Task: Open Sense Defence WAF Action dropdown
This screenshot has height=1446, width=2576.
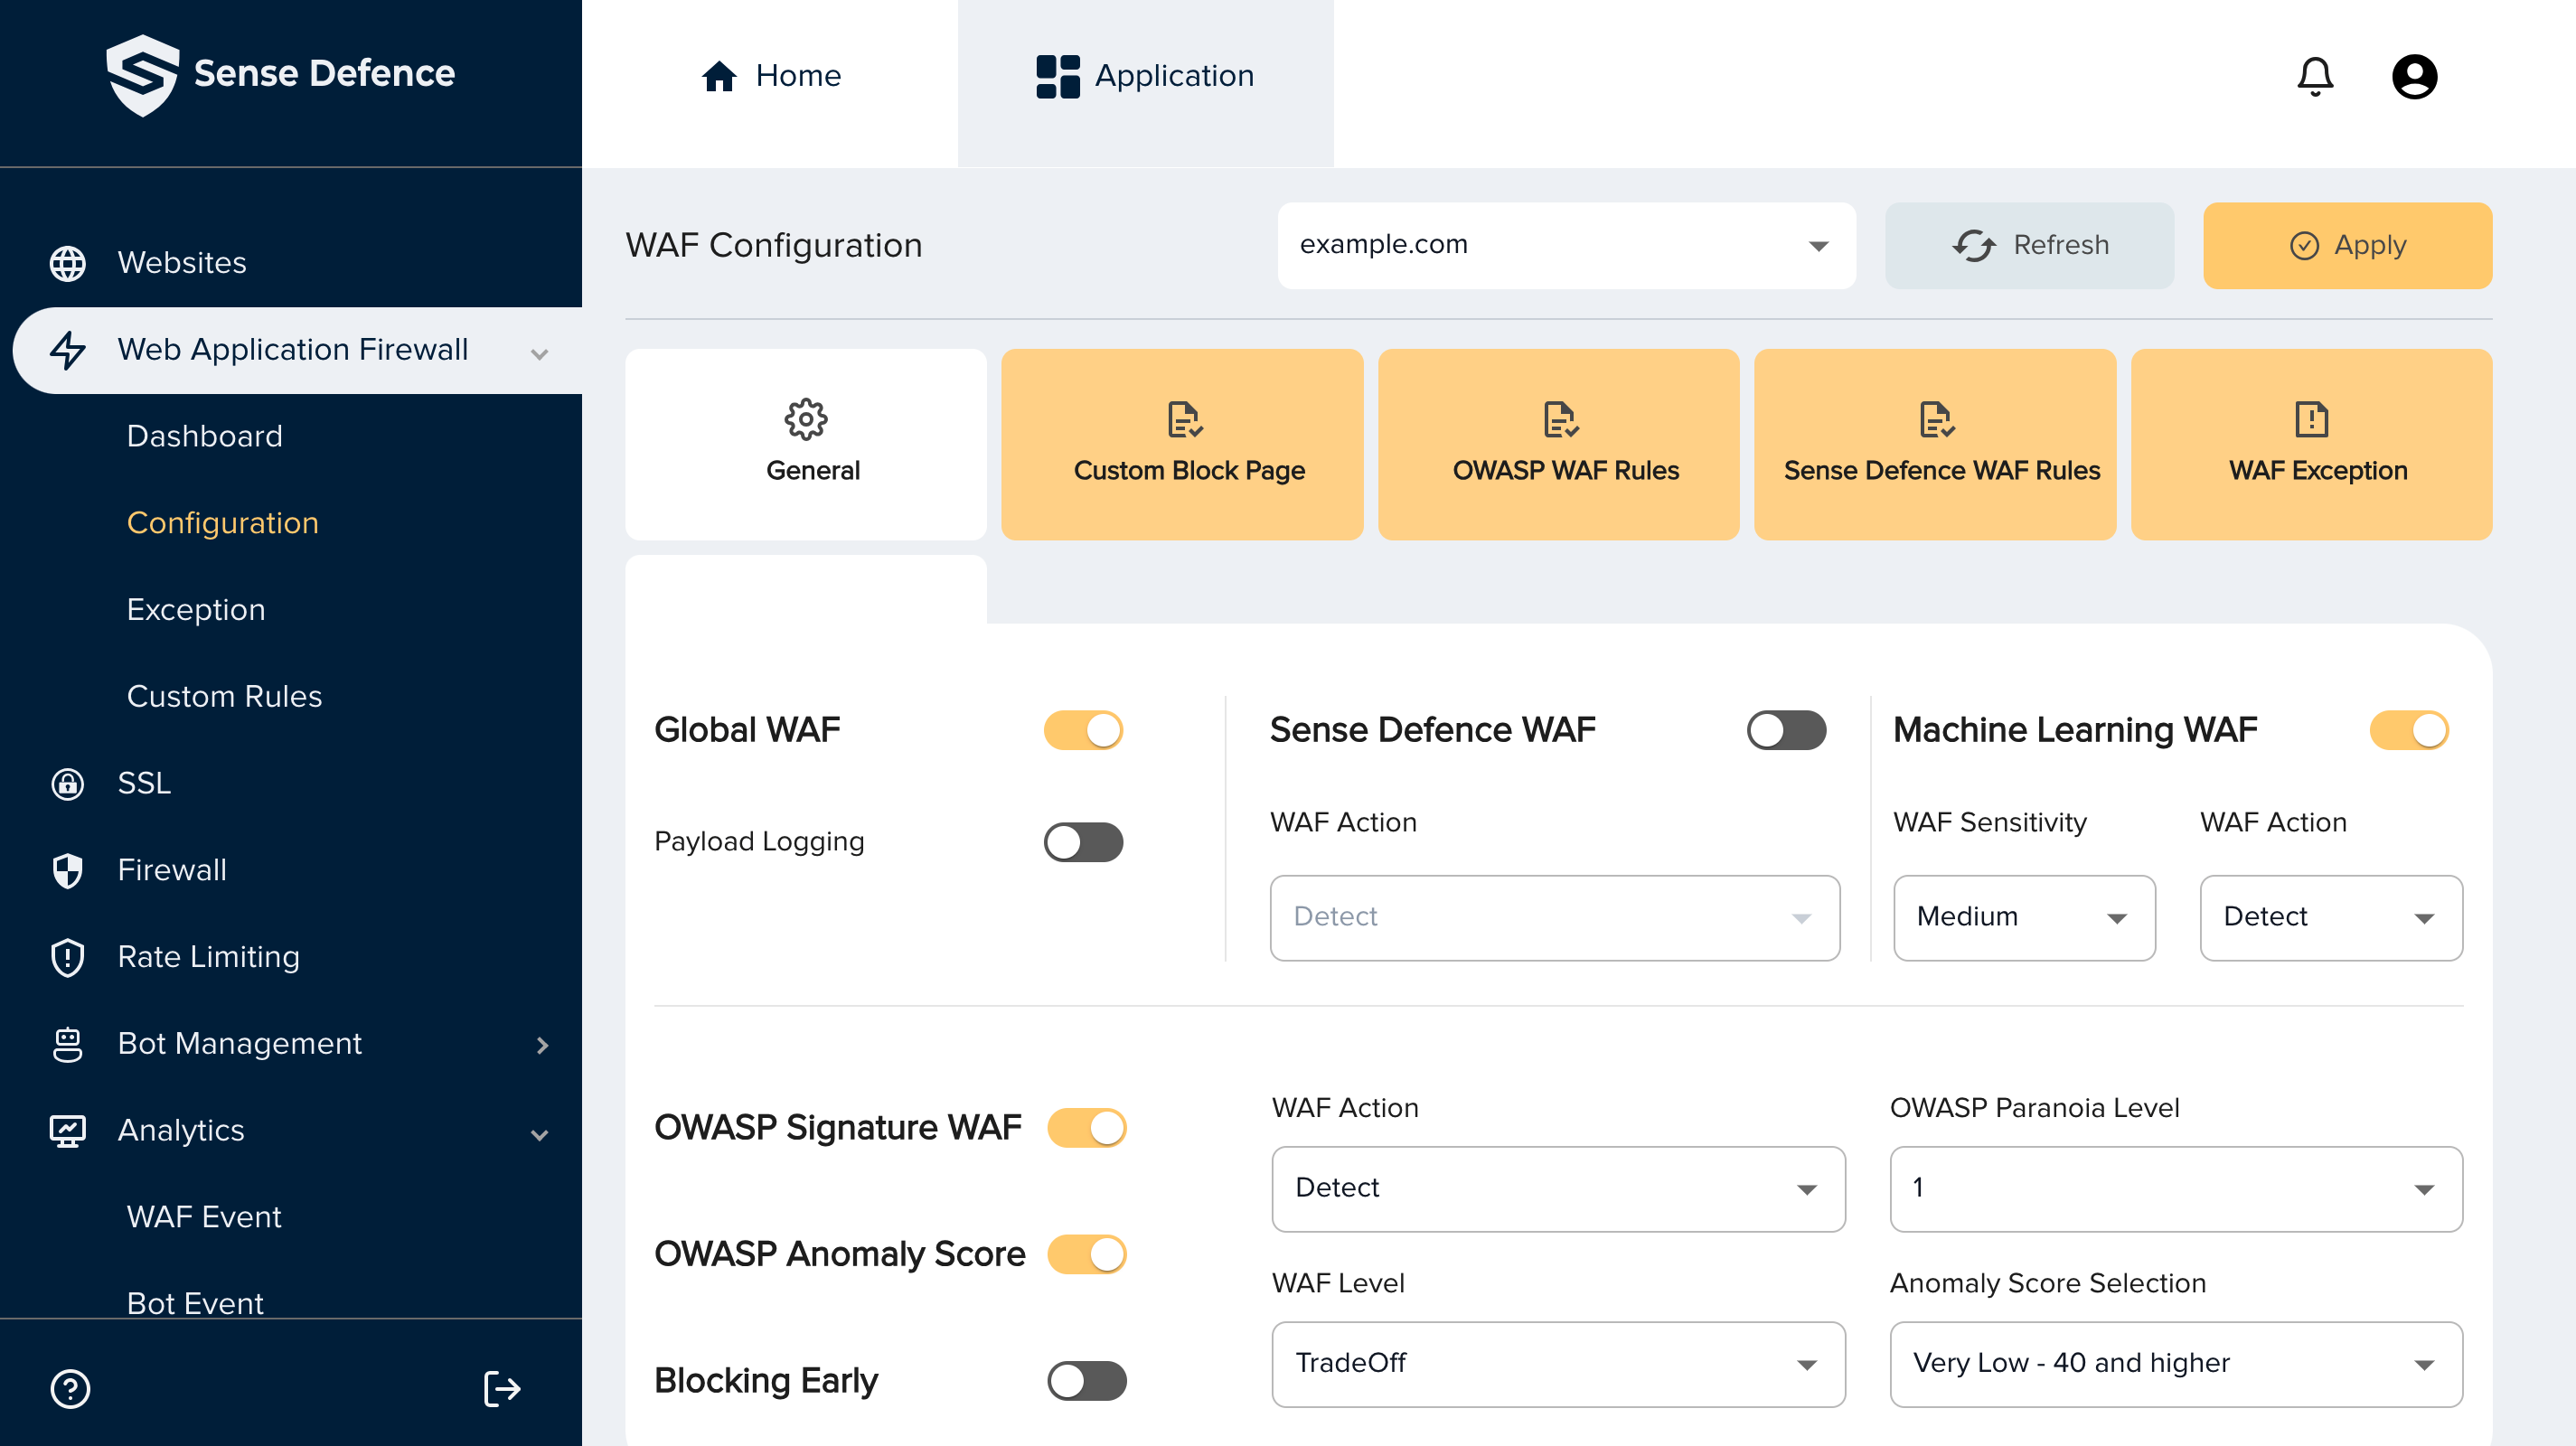Action: pyautogui.click(x=1554, y=918)
